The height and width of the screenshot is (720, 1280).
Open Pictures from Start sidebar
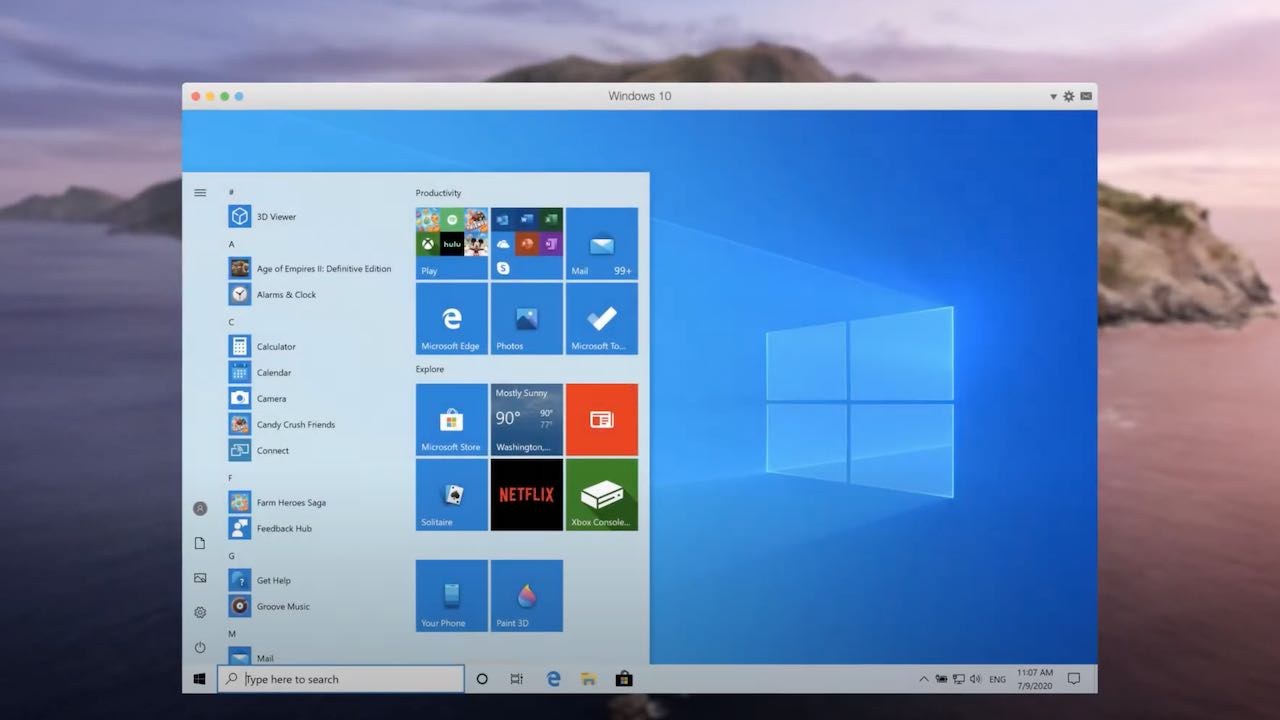point(200,578)
